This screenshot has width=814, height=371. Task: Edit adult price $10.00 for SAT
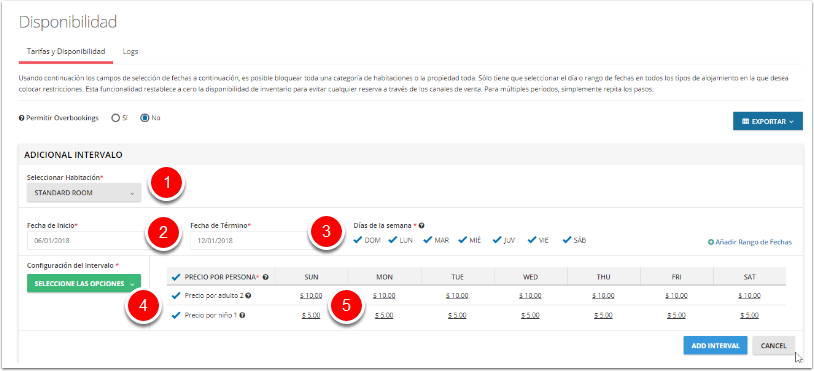point(749,296)
